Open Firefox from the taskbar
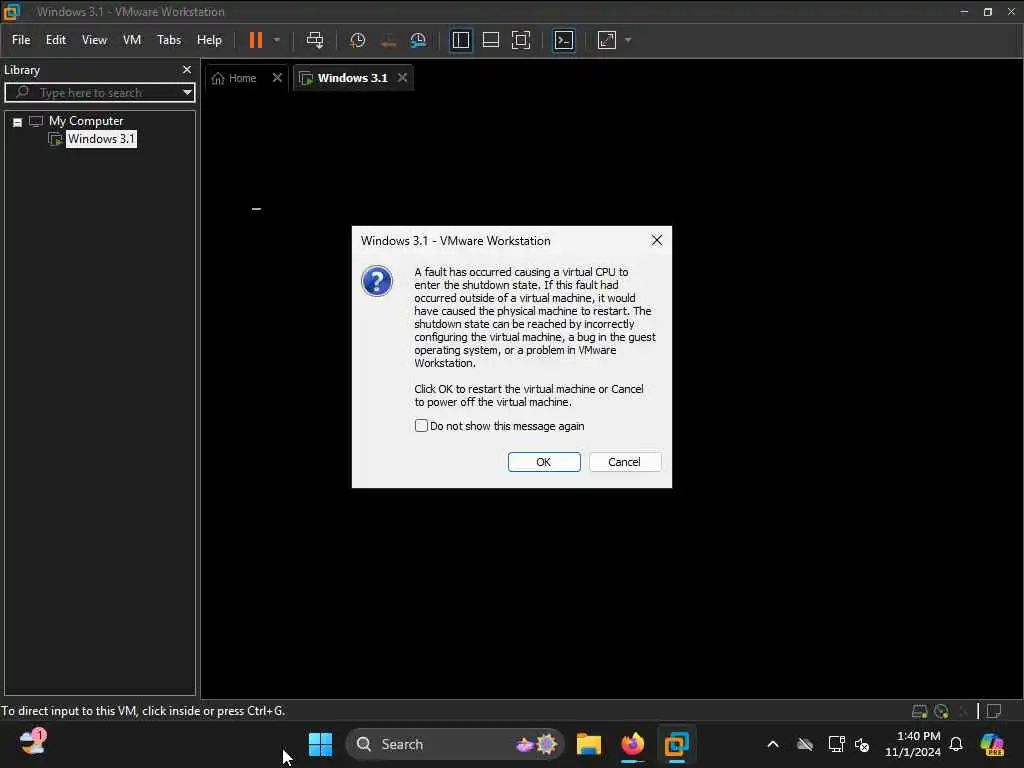 (x=632, y=744)
